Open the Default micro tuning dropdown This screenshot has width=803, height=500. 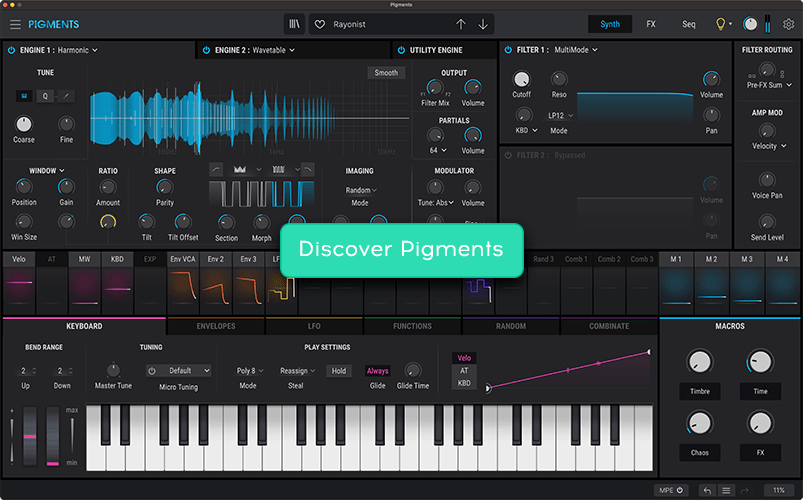pyautogui.click(x=185, y=370)
